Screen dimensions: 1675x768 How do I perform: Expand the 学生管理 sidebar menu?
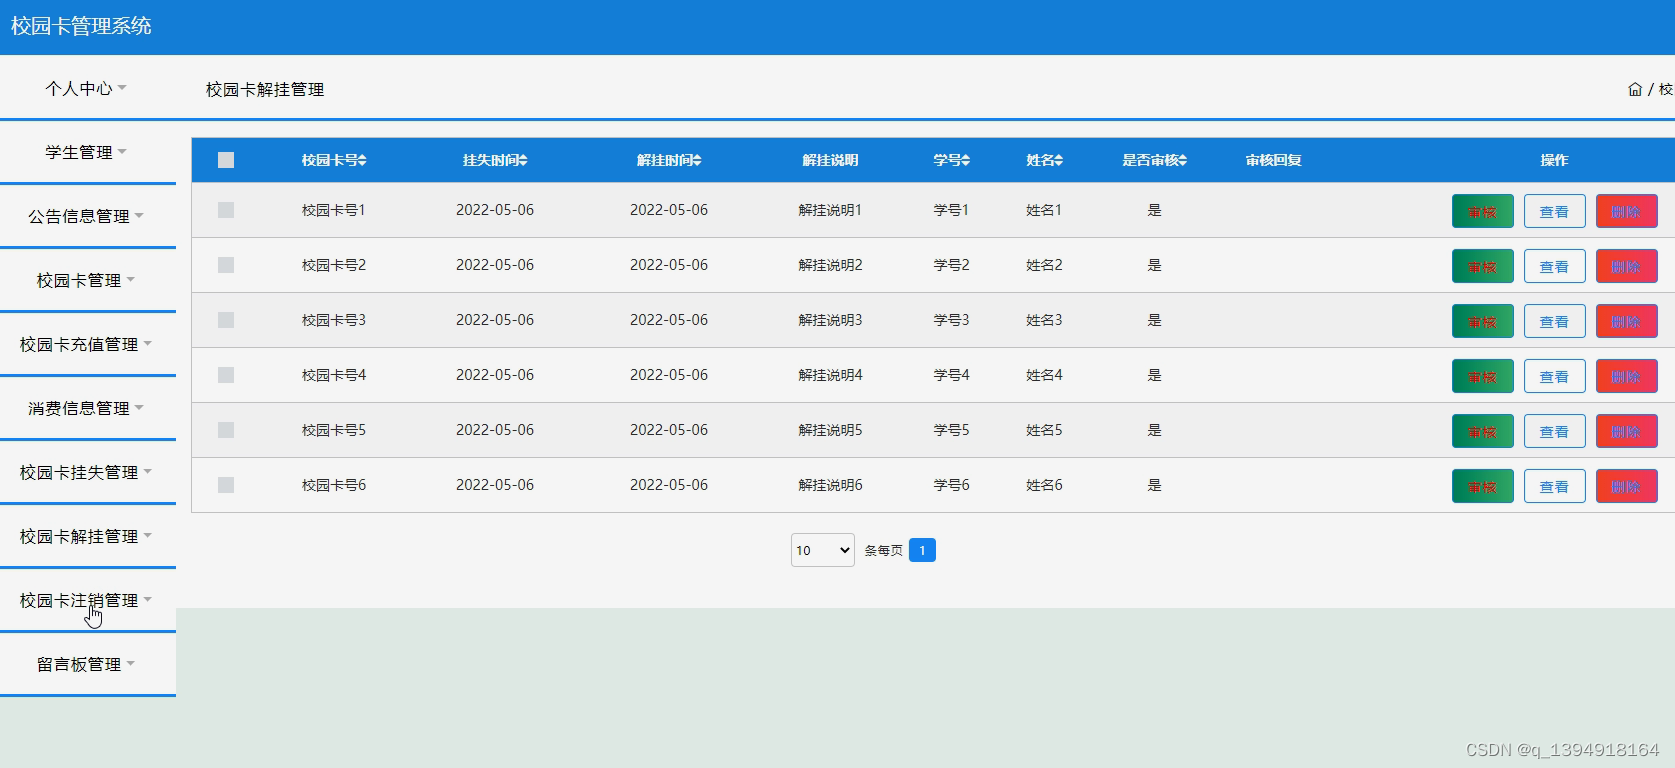(x=87, y=152)
